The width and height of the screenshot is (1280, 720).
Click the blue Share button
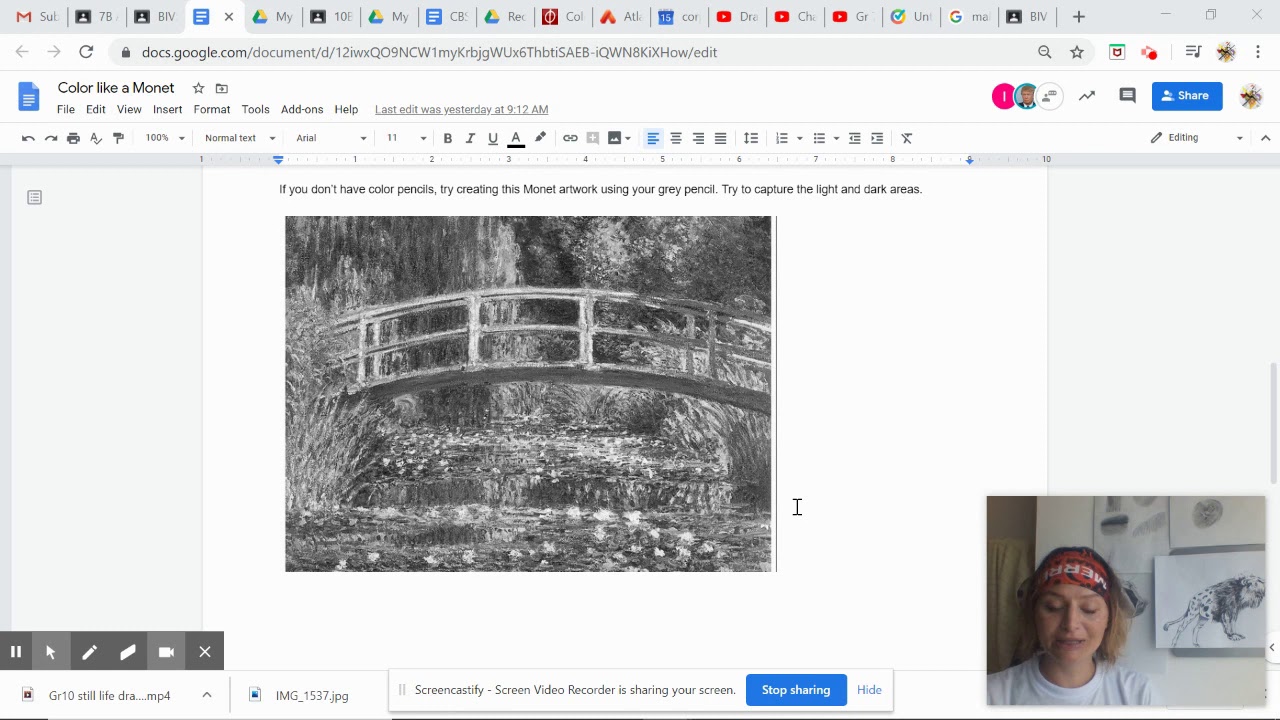coord(1187,96)
